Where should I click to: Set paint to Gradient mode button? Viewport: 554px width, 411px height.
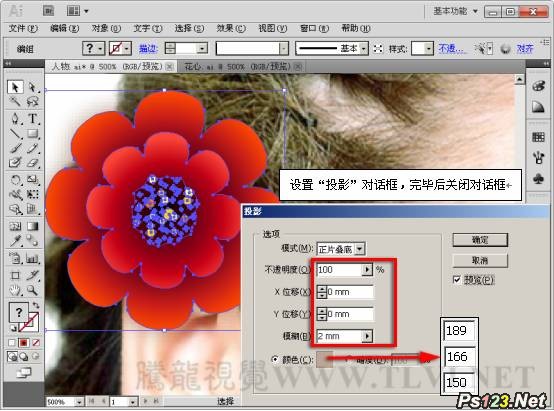click(x=24, y=342)
